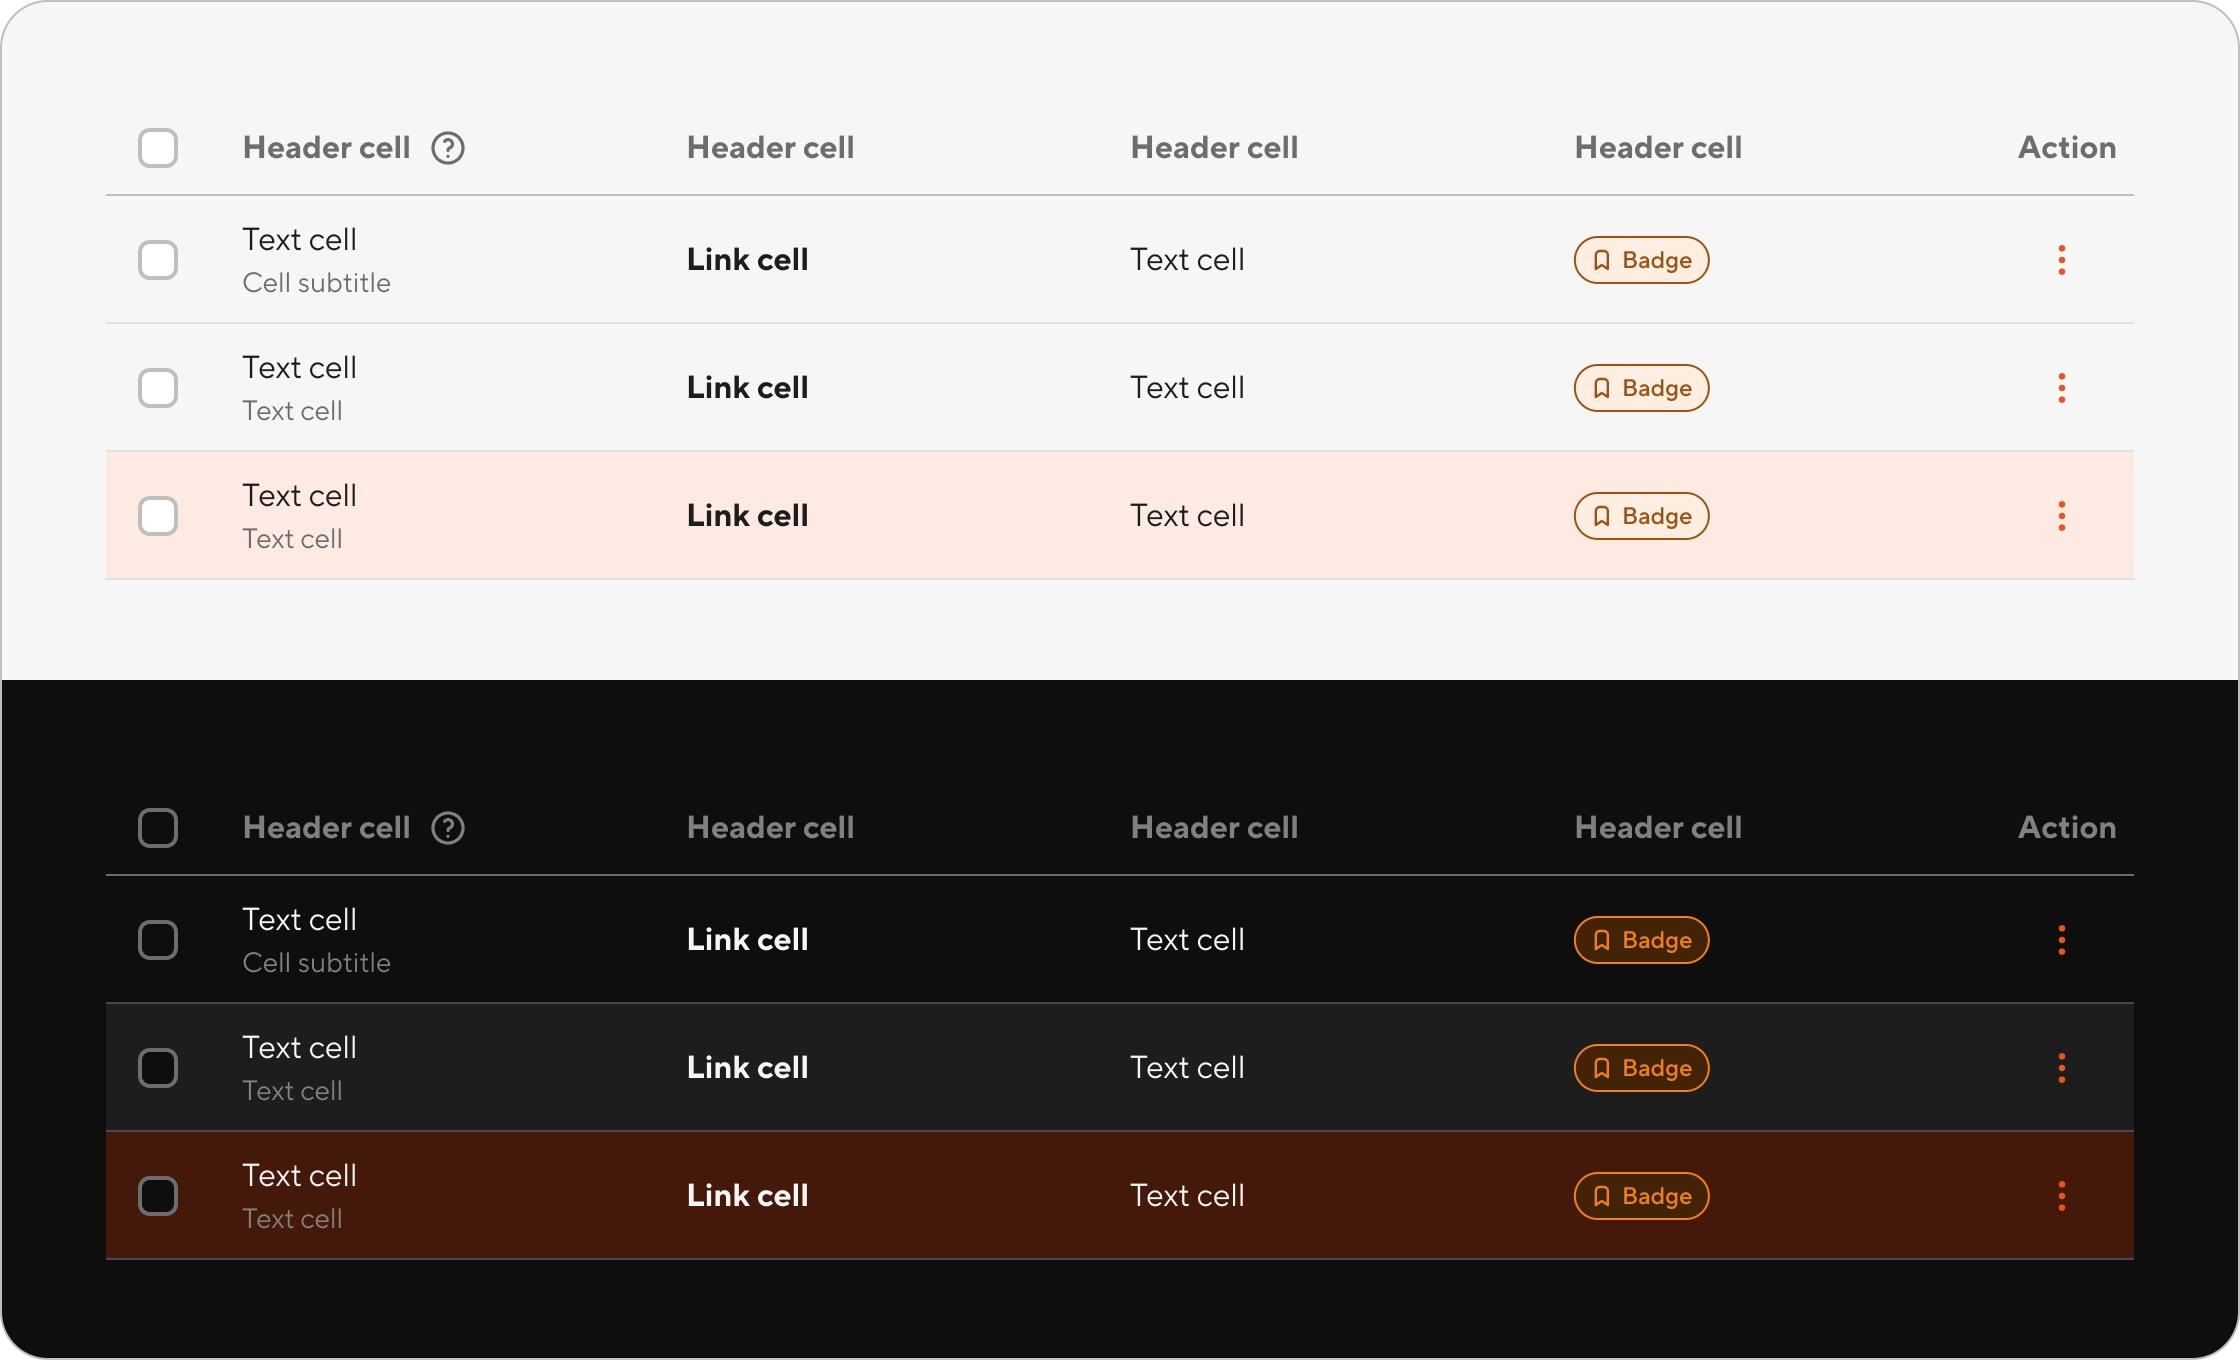
Task: Click the Badge in the brown highlighted row
Action: (1642, 1196)
